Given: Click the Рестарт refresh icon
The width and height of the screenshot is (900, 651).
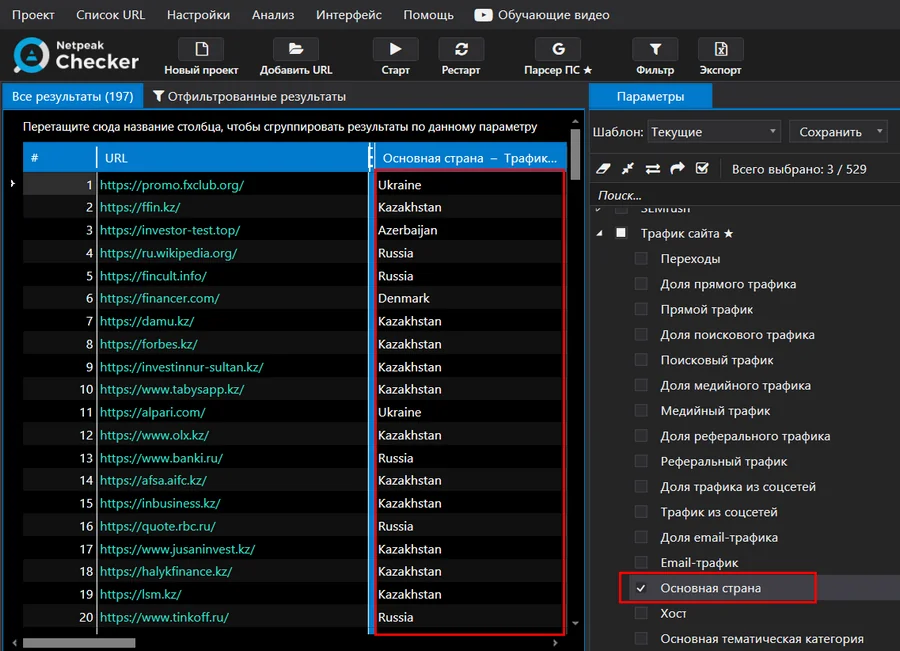Looking at the screenshot, I should point(461,49).
